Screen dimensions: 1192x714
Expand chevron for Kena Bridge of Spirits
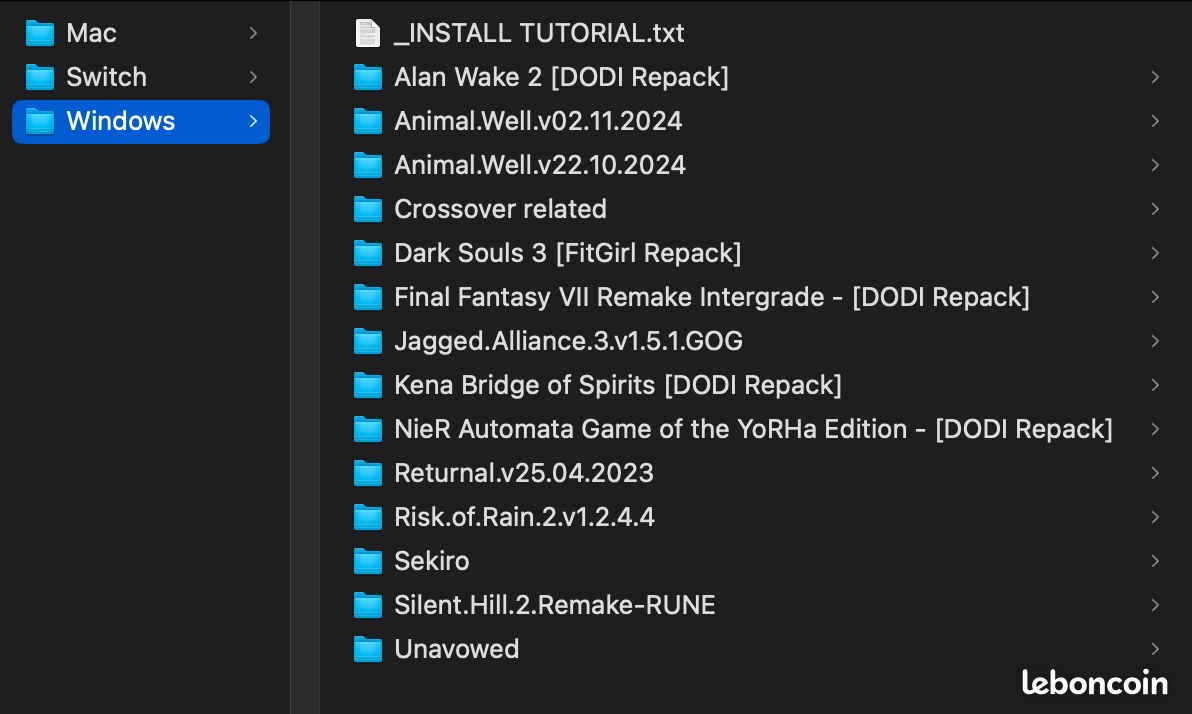click(1155, 386)
